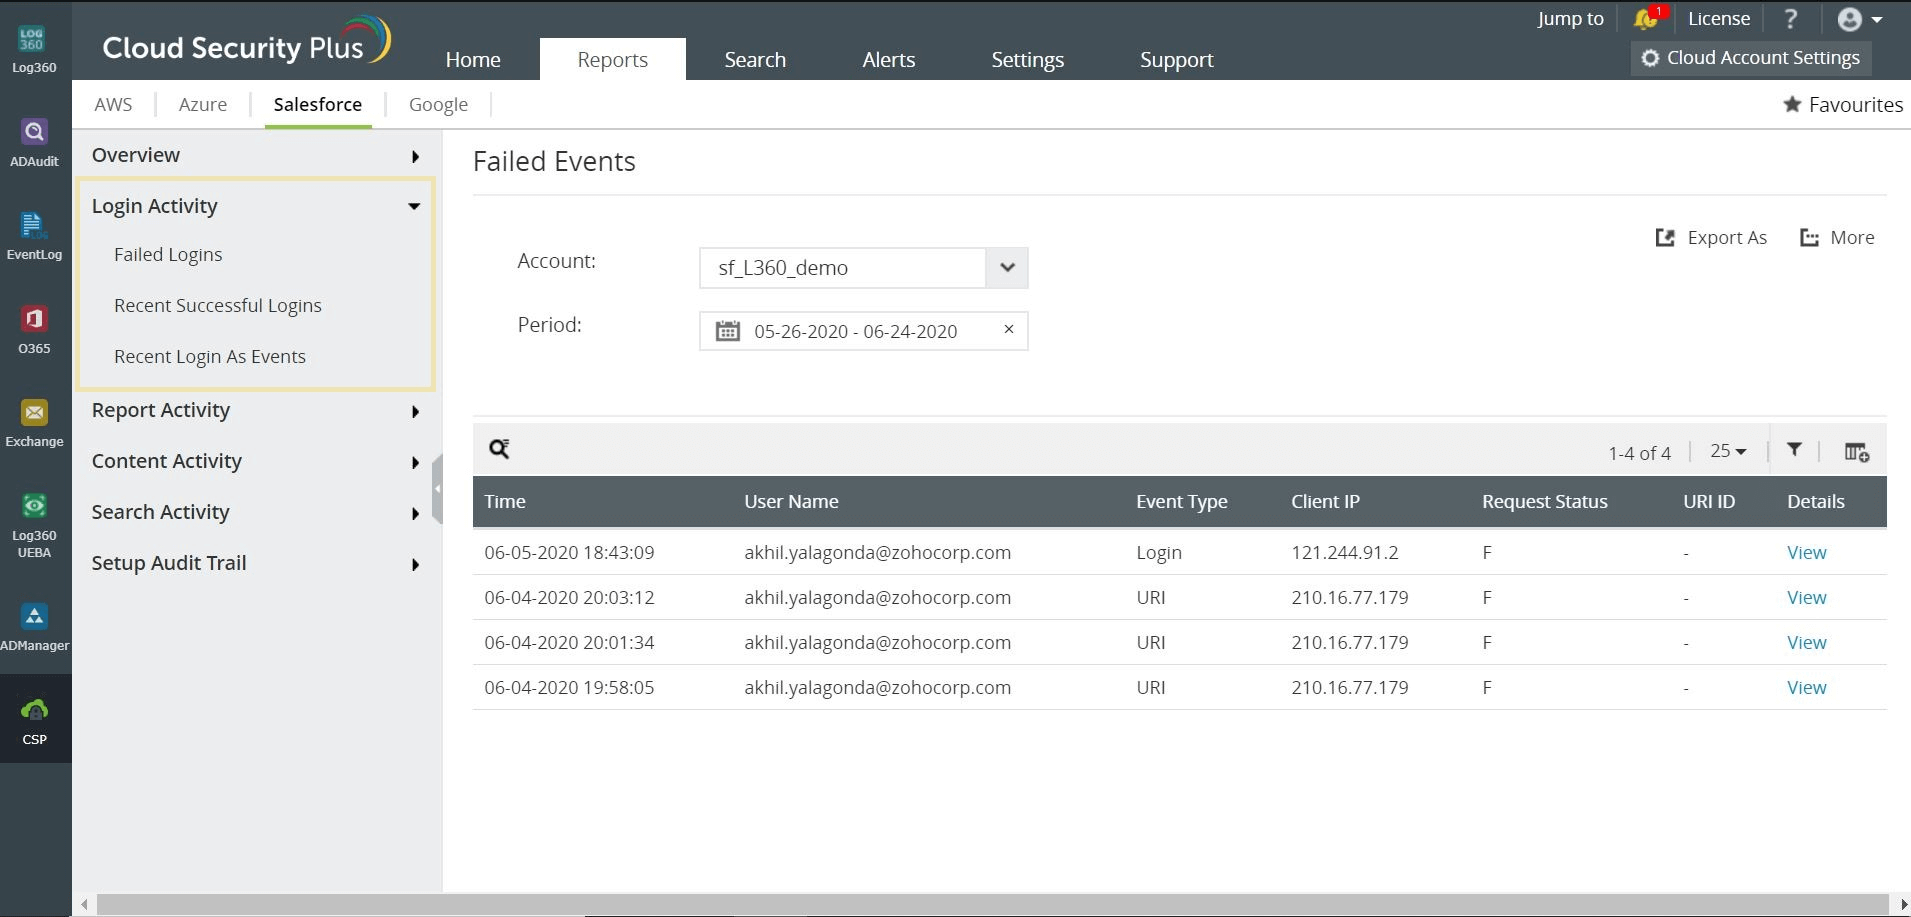Open help question mark icon
The width and height of the screenshot is (1911, 917).
click(x=1791, y=19)
